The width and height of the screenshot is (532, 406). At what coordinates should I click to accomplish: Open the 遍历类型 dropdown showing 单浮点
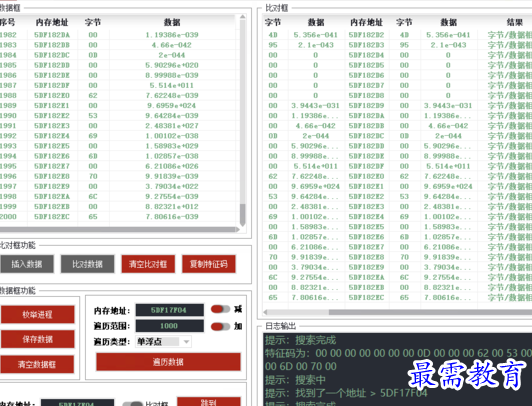(x=163, y=342)
